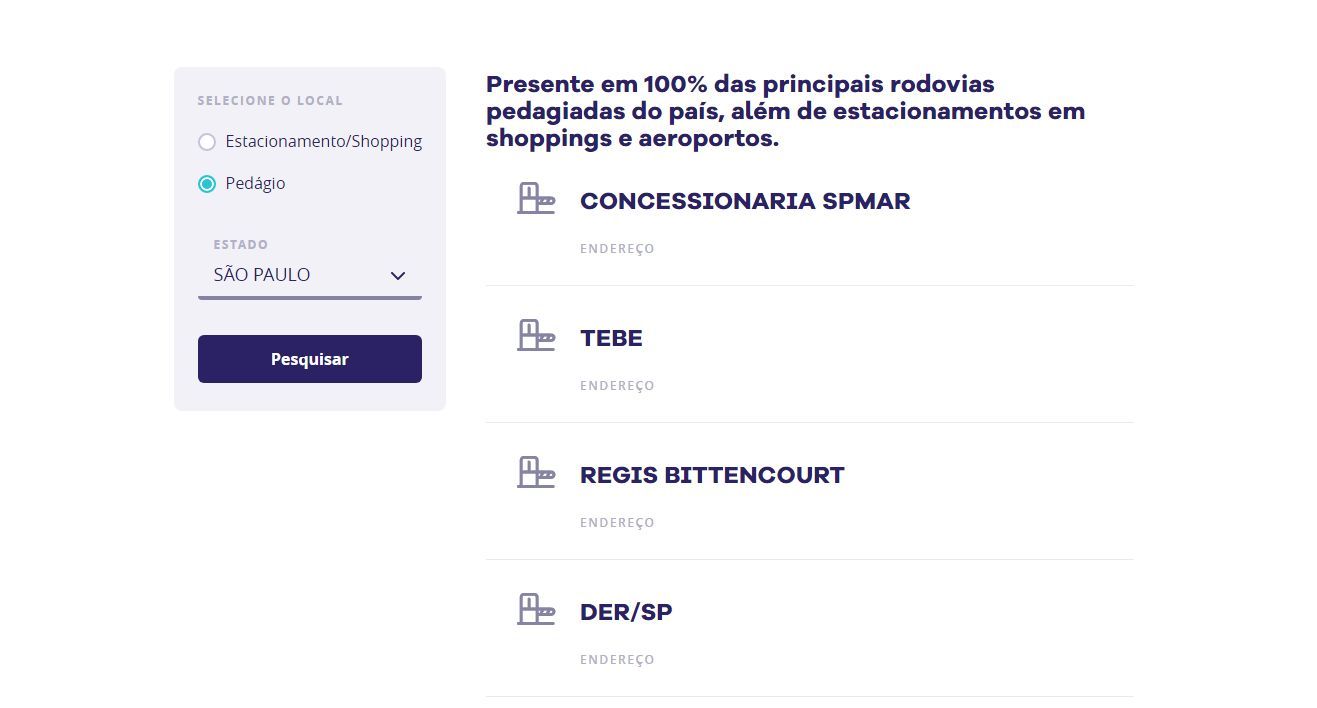Click ENDEREÇO label under CONCESSIONARIA SPMAR

(617, 249)
